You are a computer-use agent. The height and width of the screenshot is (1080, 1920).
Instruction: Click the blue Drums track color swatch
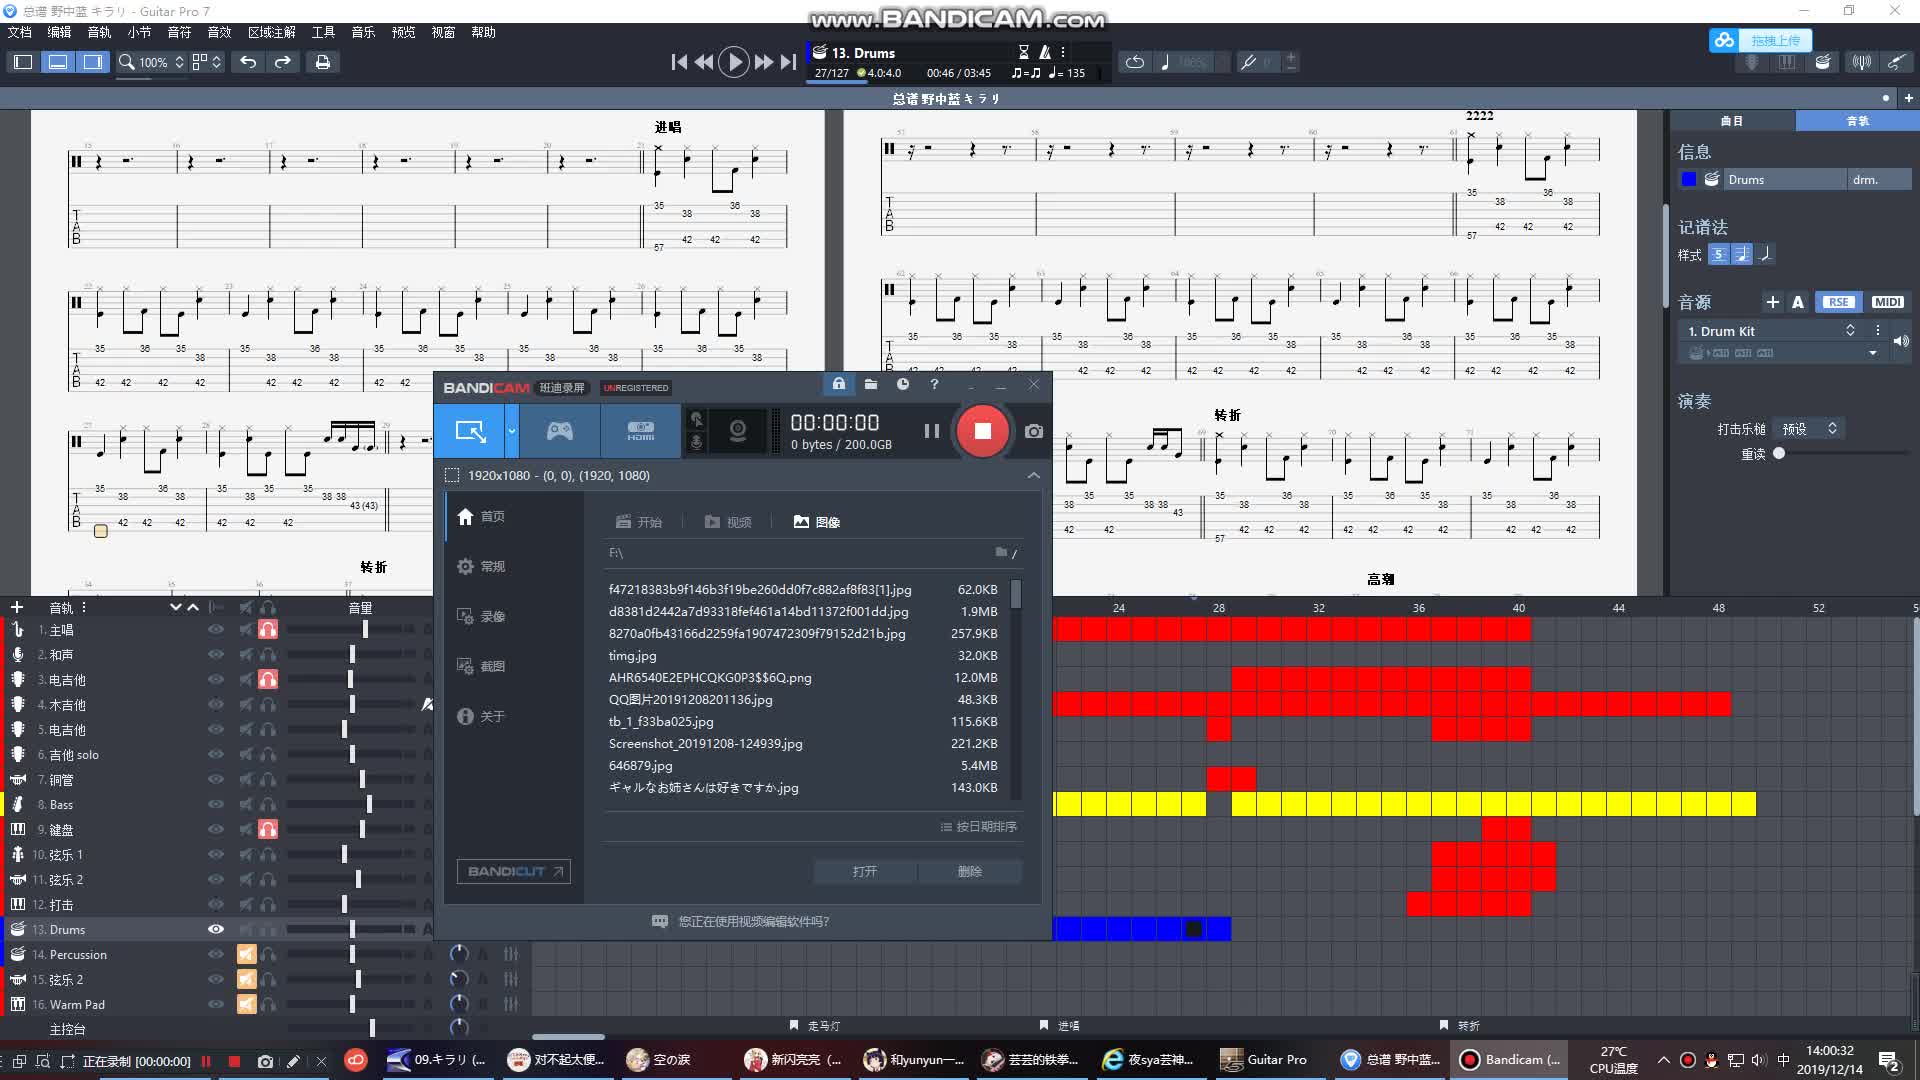(x=1689, y=180)
